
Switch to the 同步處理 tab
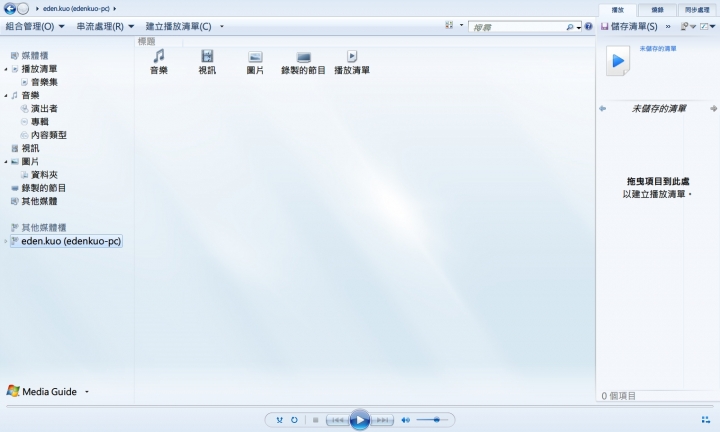697,10
